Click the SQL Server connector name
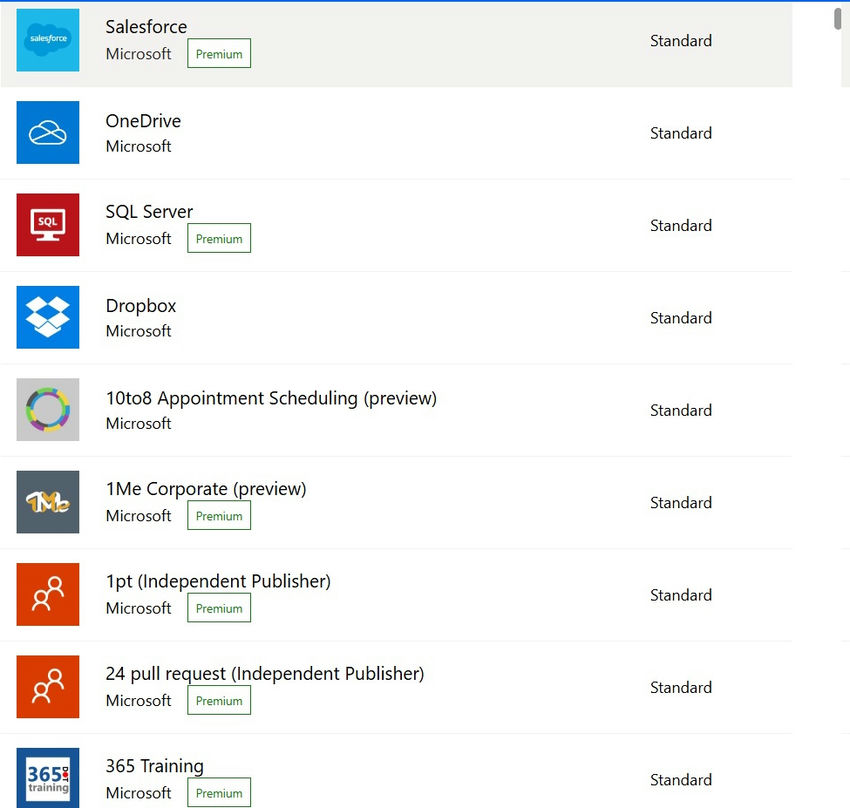This screenshot has width=850, height=808. point(149,212)
